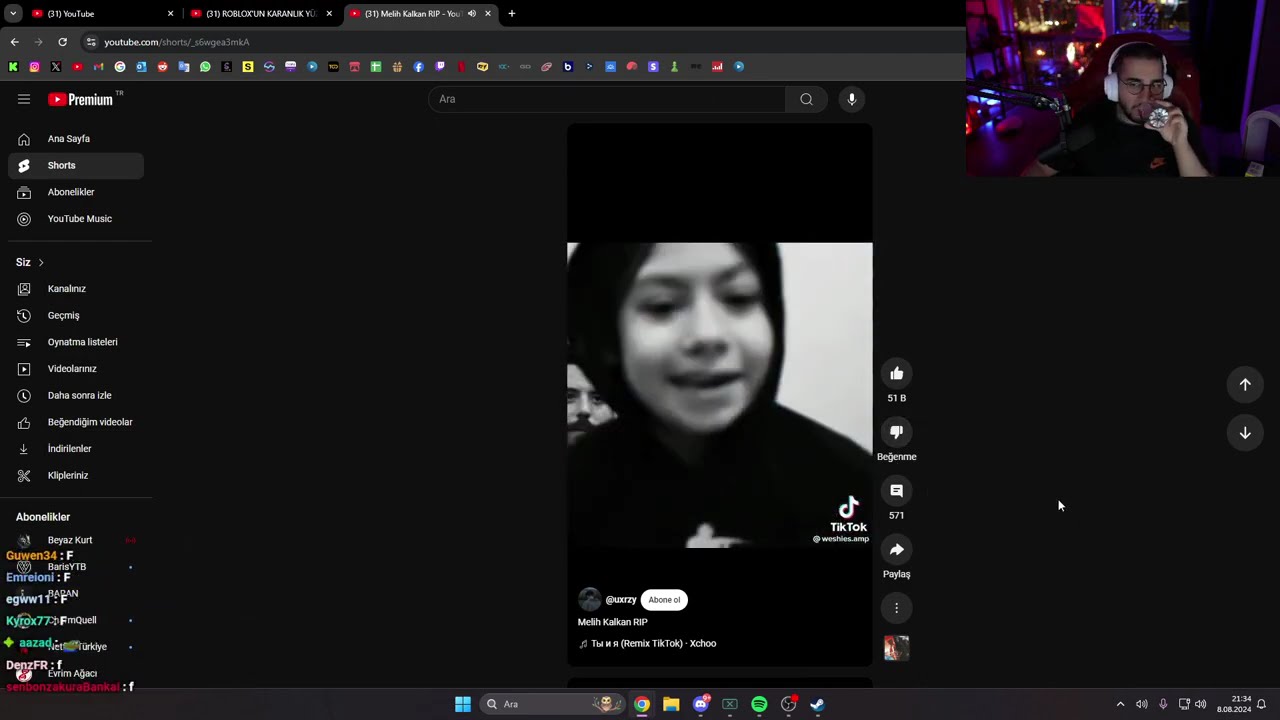
Task: Reload the page
Action: pyautogui.click(x=62, y=42)
